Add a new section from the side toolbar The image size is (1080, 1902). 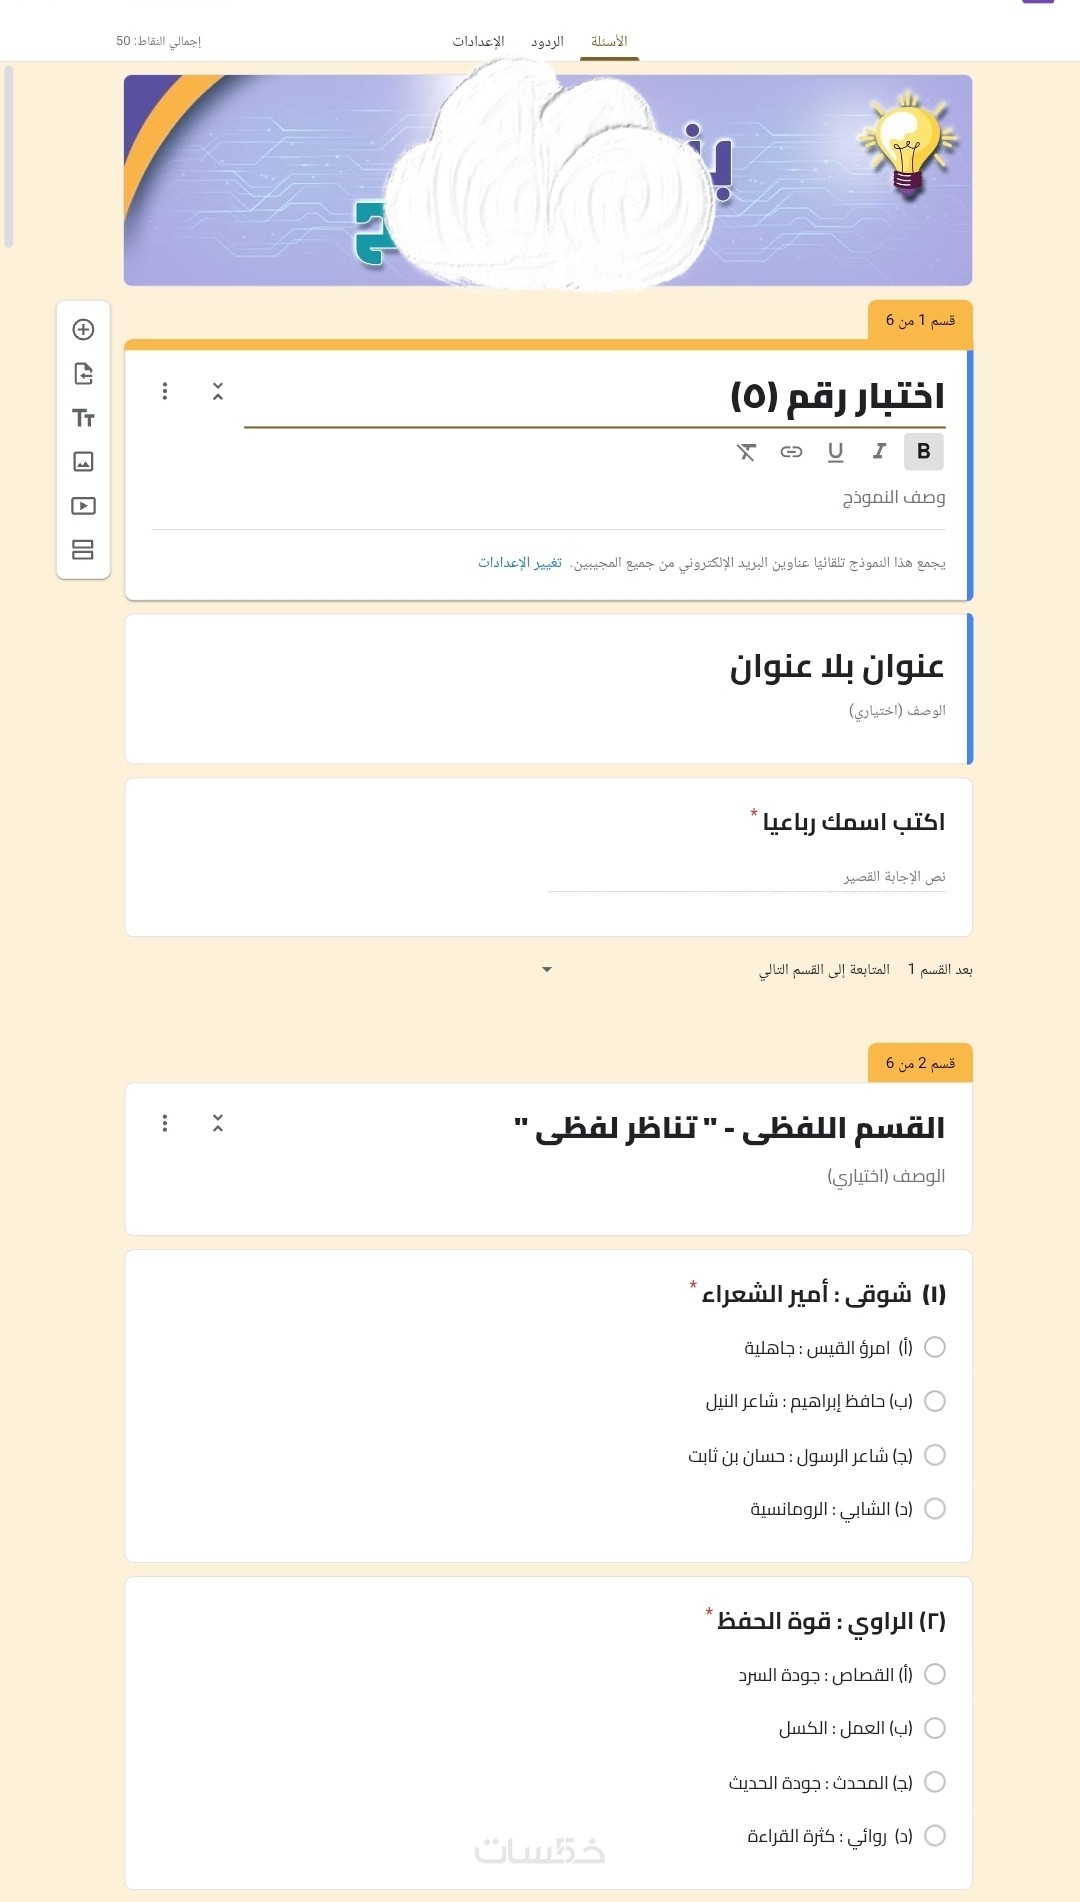click(83, 550)
